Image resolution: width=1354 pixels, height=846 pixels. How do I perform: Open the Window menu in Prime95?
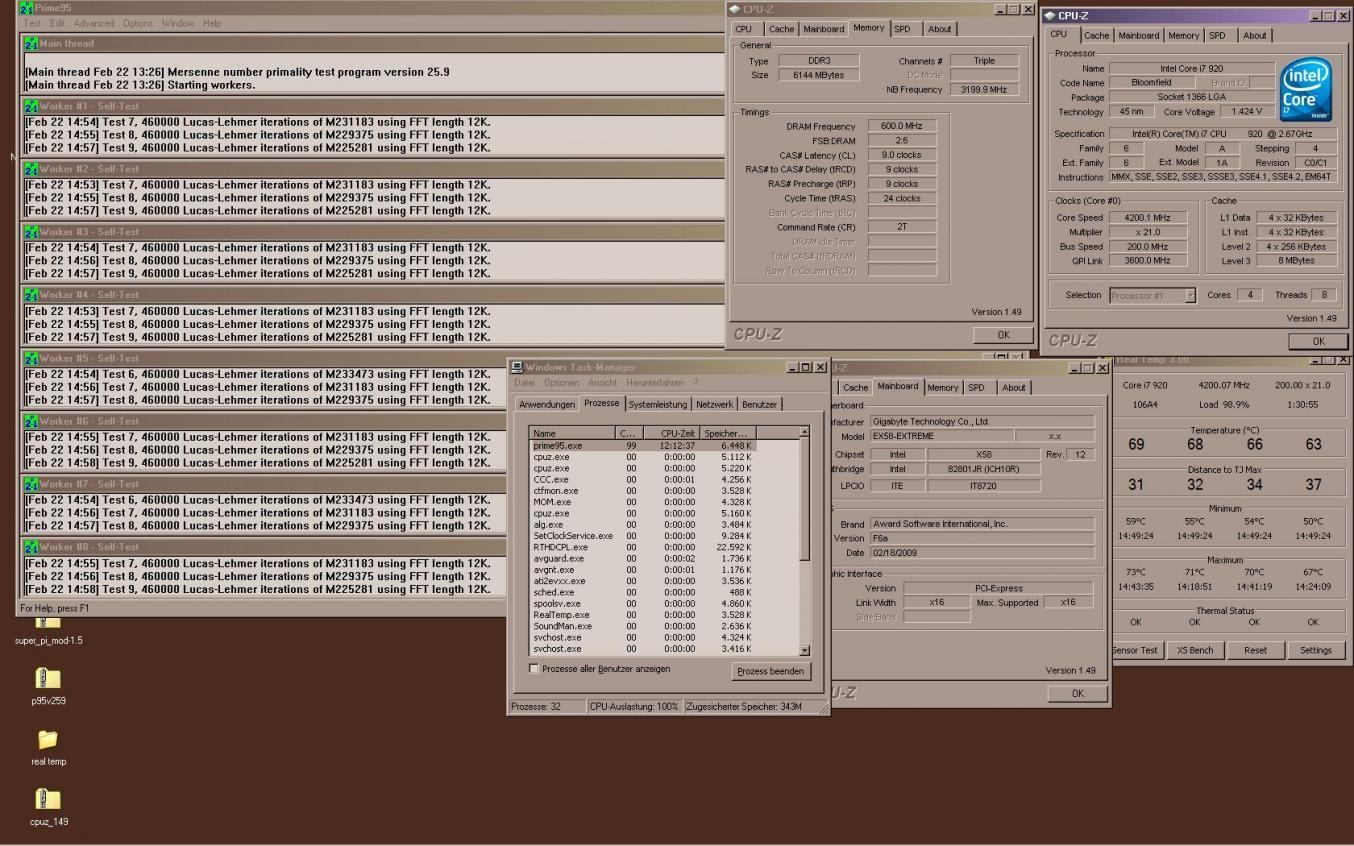tap(178, 23)
